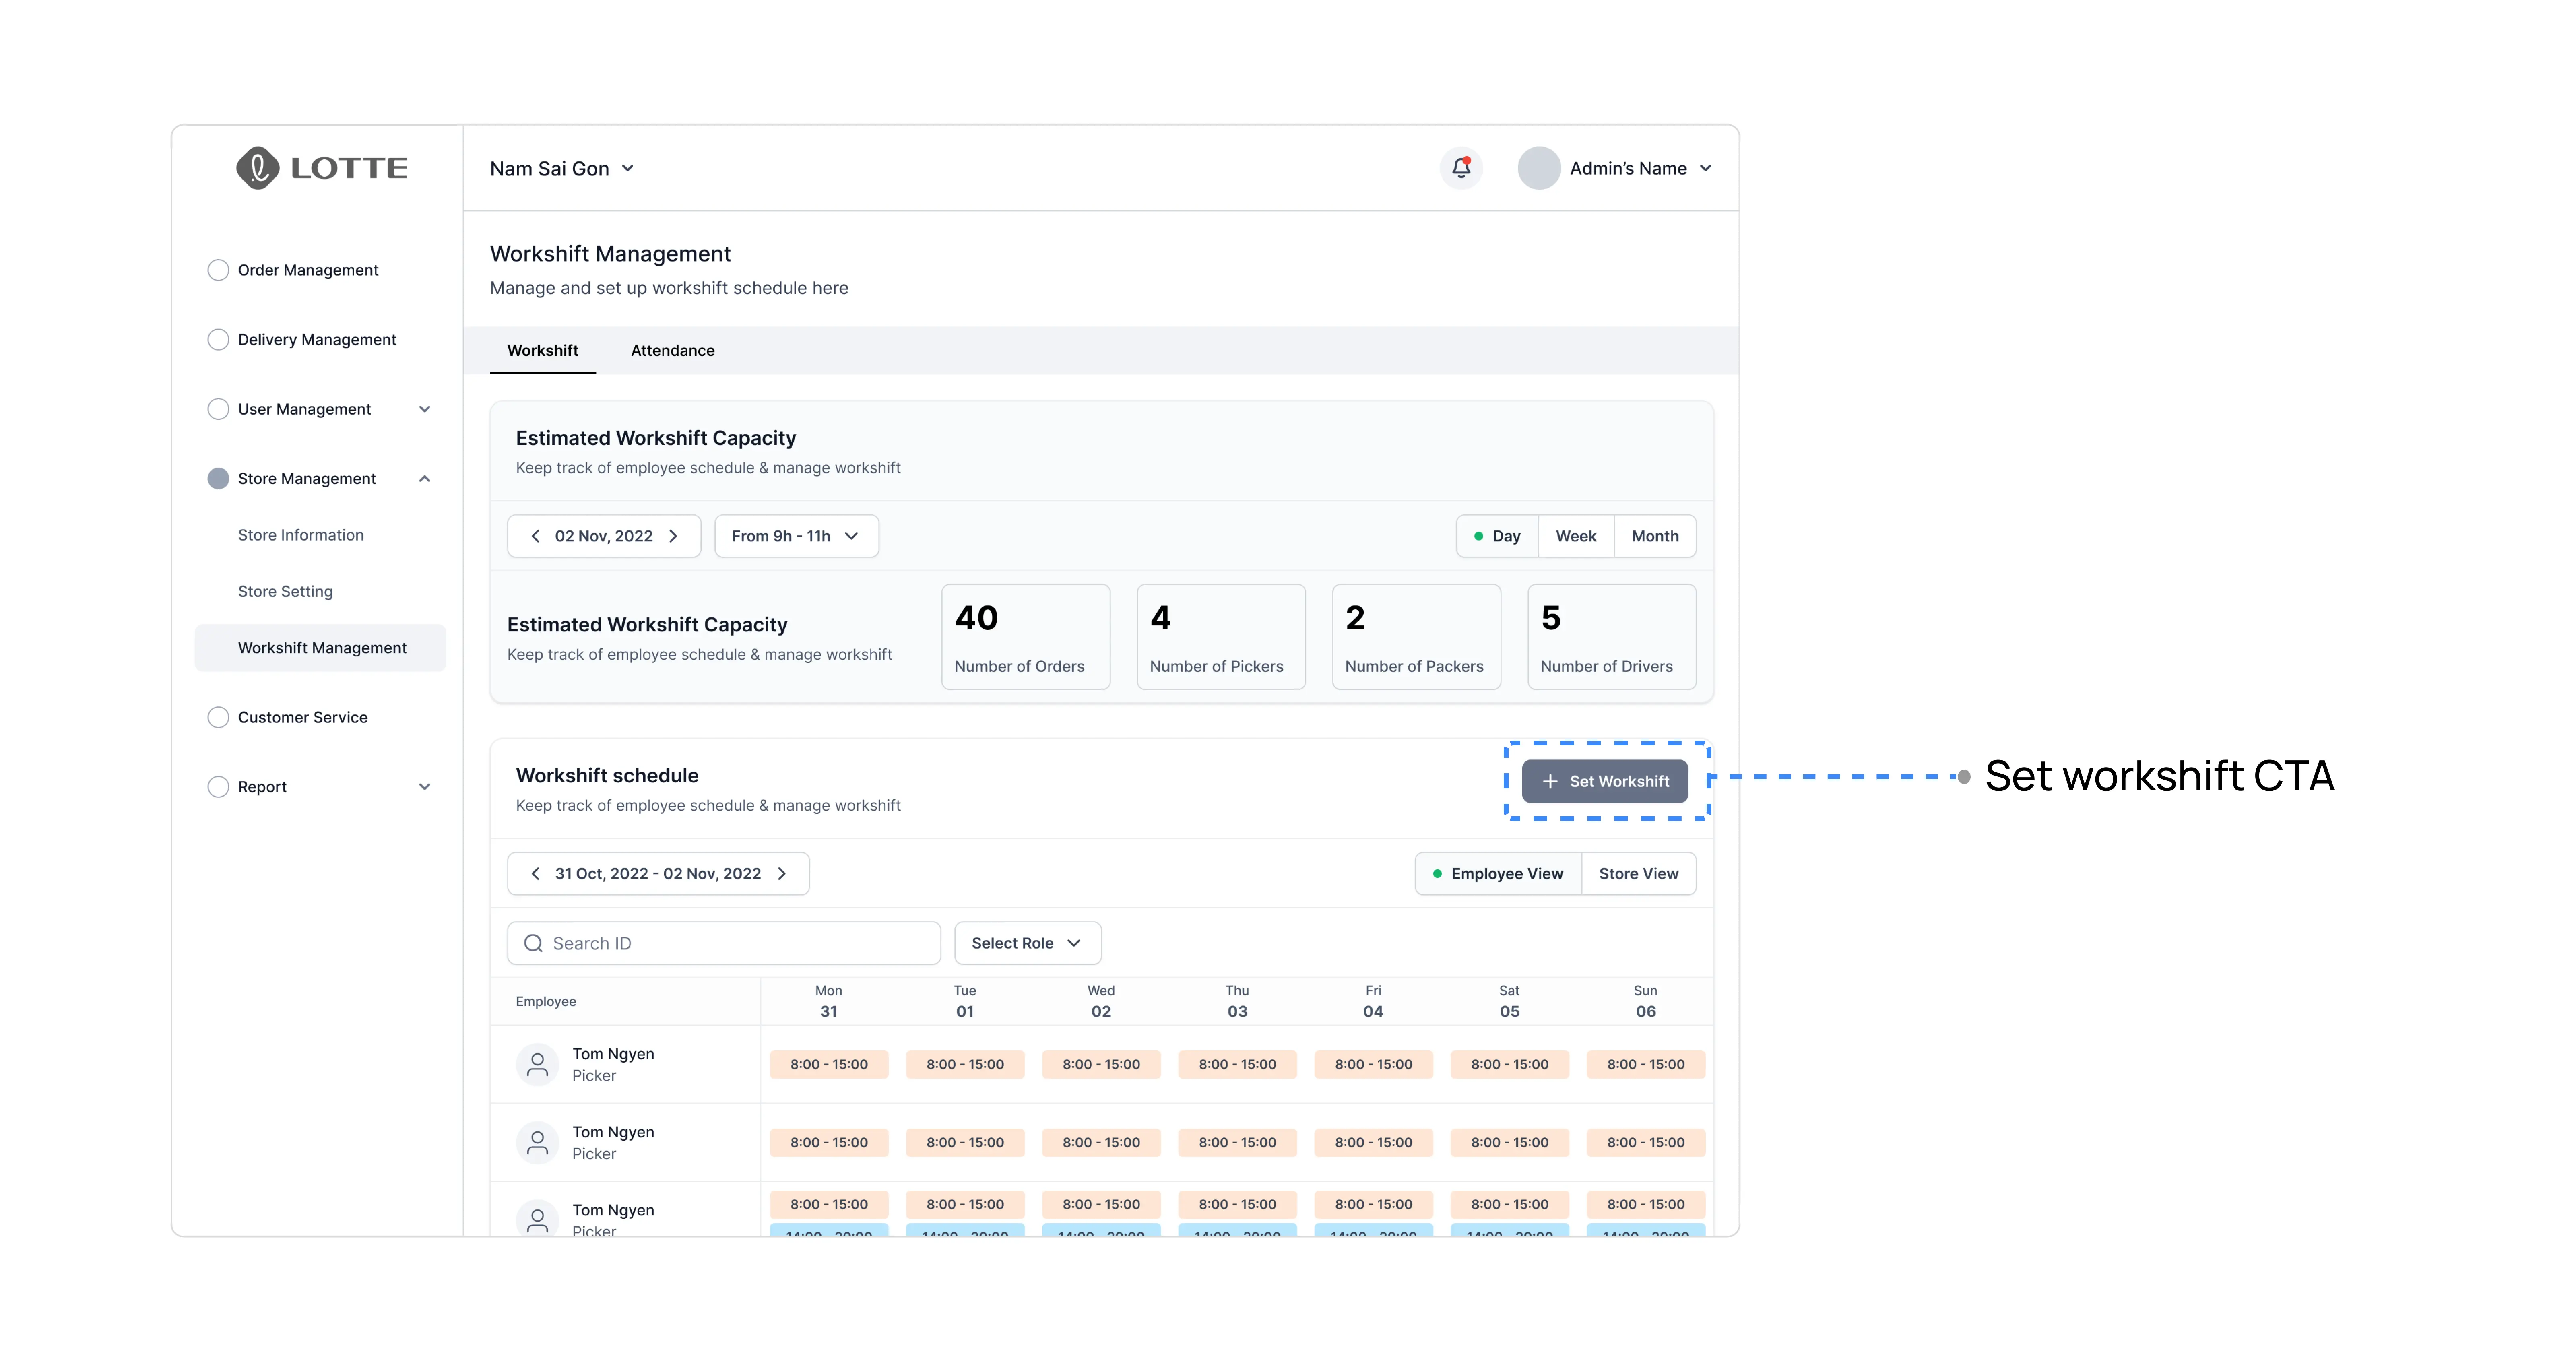This screenshot has height=1362, width=2576.
Task: Click the Number of Drivers card
Action: coord(1612,637)
